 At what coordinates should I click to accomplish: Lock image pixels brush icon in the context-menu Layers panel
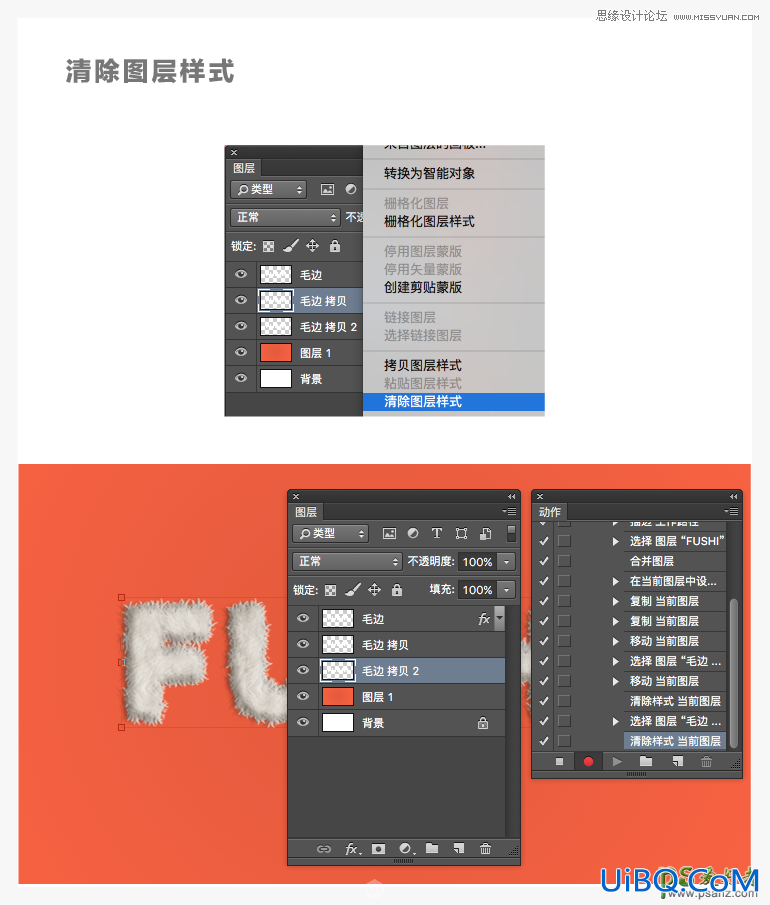(291, 246)
